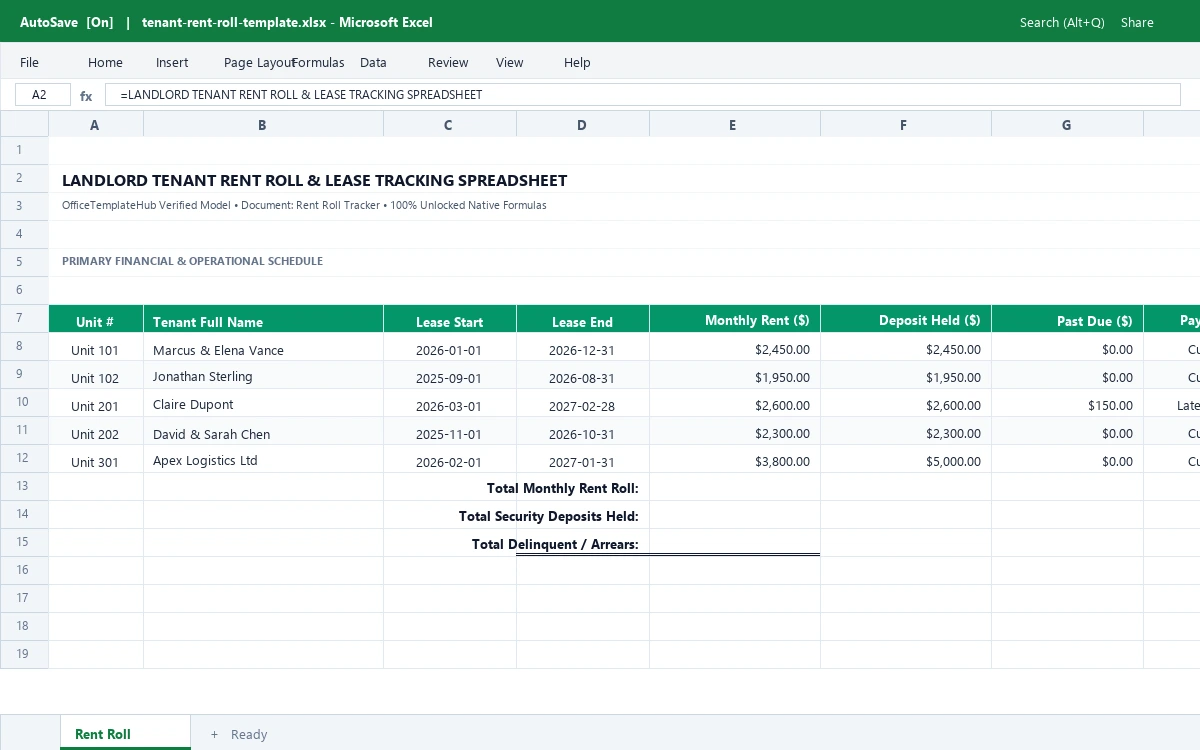Click the Name Box showing A2

(43, 95)
